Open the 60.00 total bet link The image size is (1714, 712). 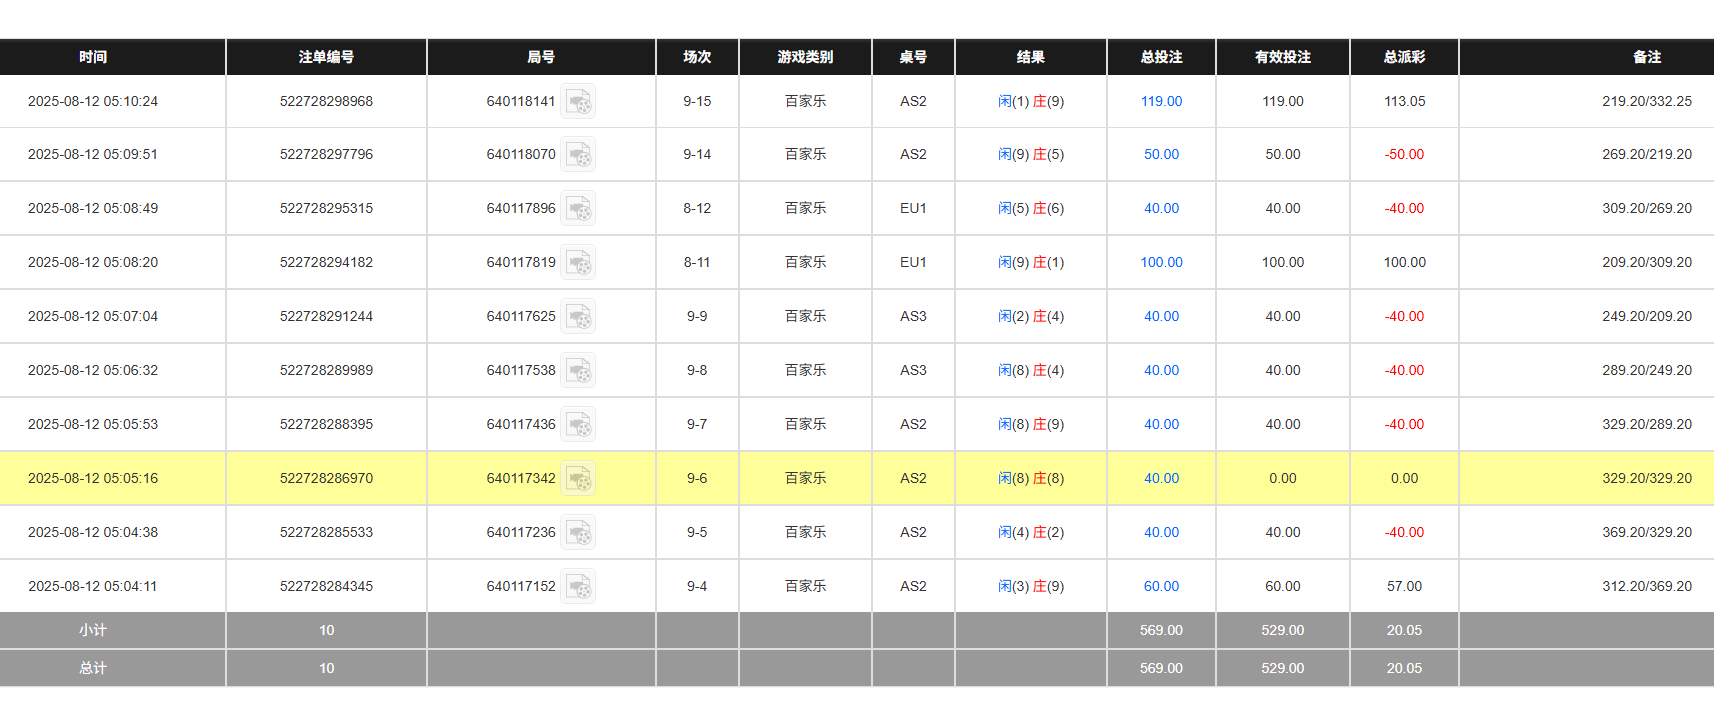pyautogui.click(x=1161, y=586)
